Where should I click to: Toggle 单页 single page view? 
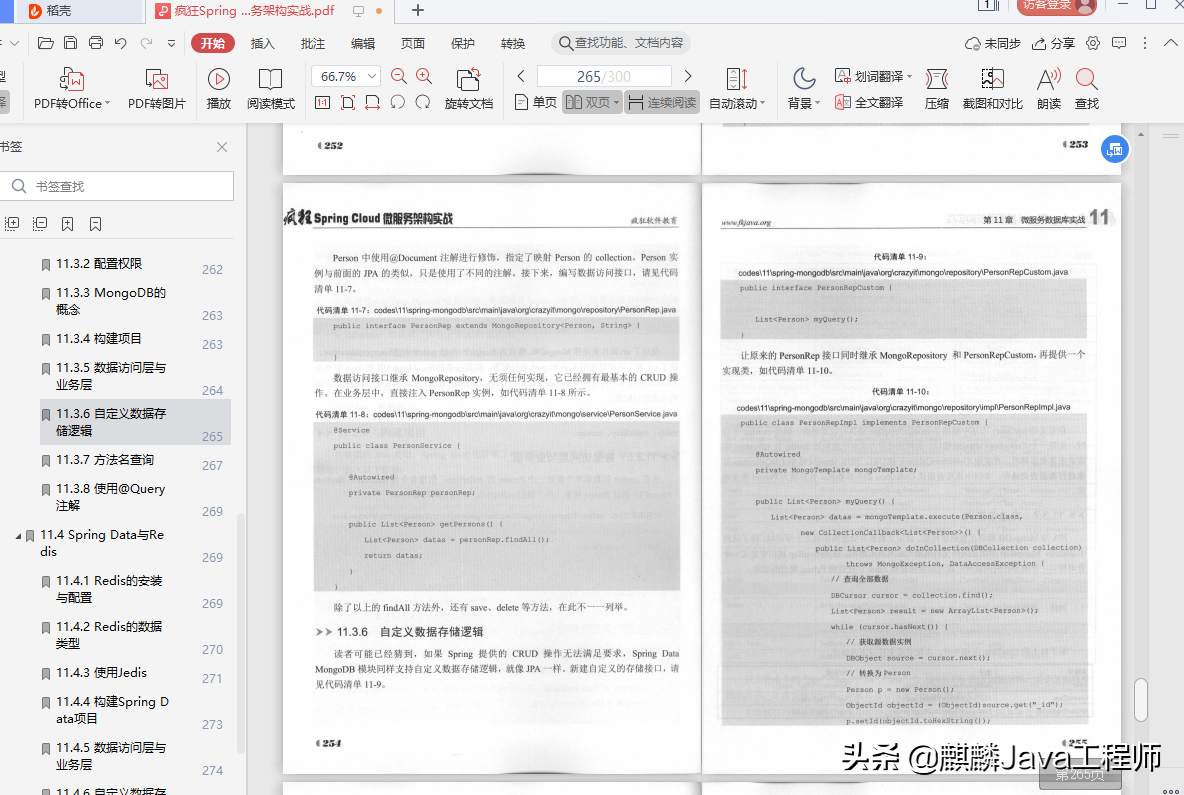click(x=535, y=102)
